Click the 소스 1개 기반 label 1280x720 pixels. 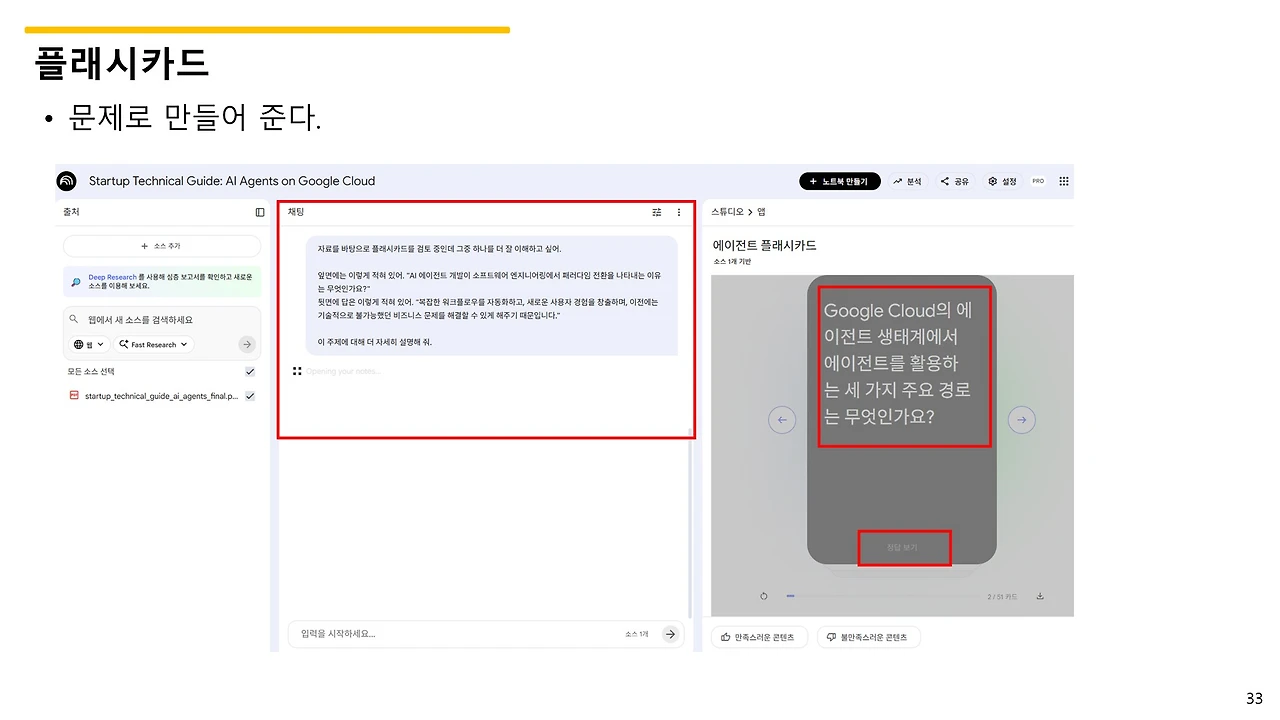[x=732, y=262]
